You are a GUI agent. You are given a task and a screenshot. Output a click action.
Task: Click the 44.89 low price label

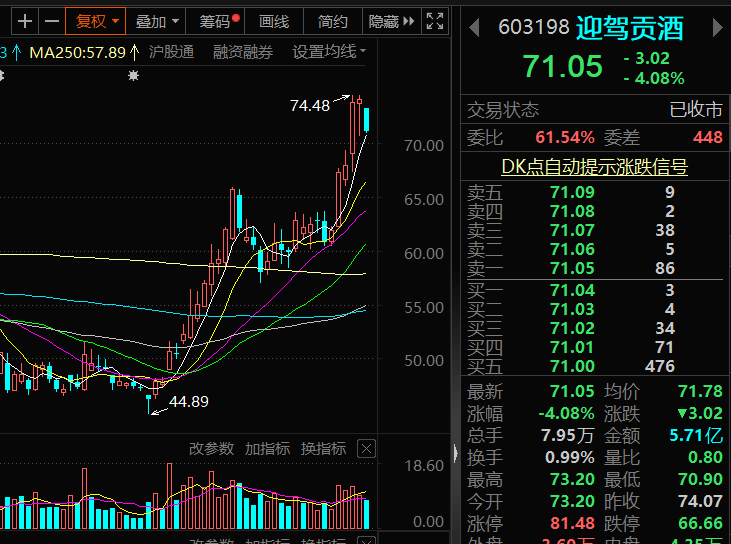click(188, 401)
